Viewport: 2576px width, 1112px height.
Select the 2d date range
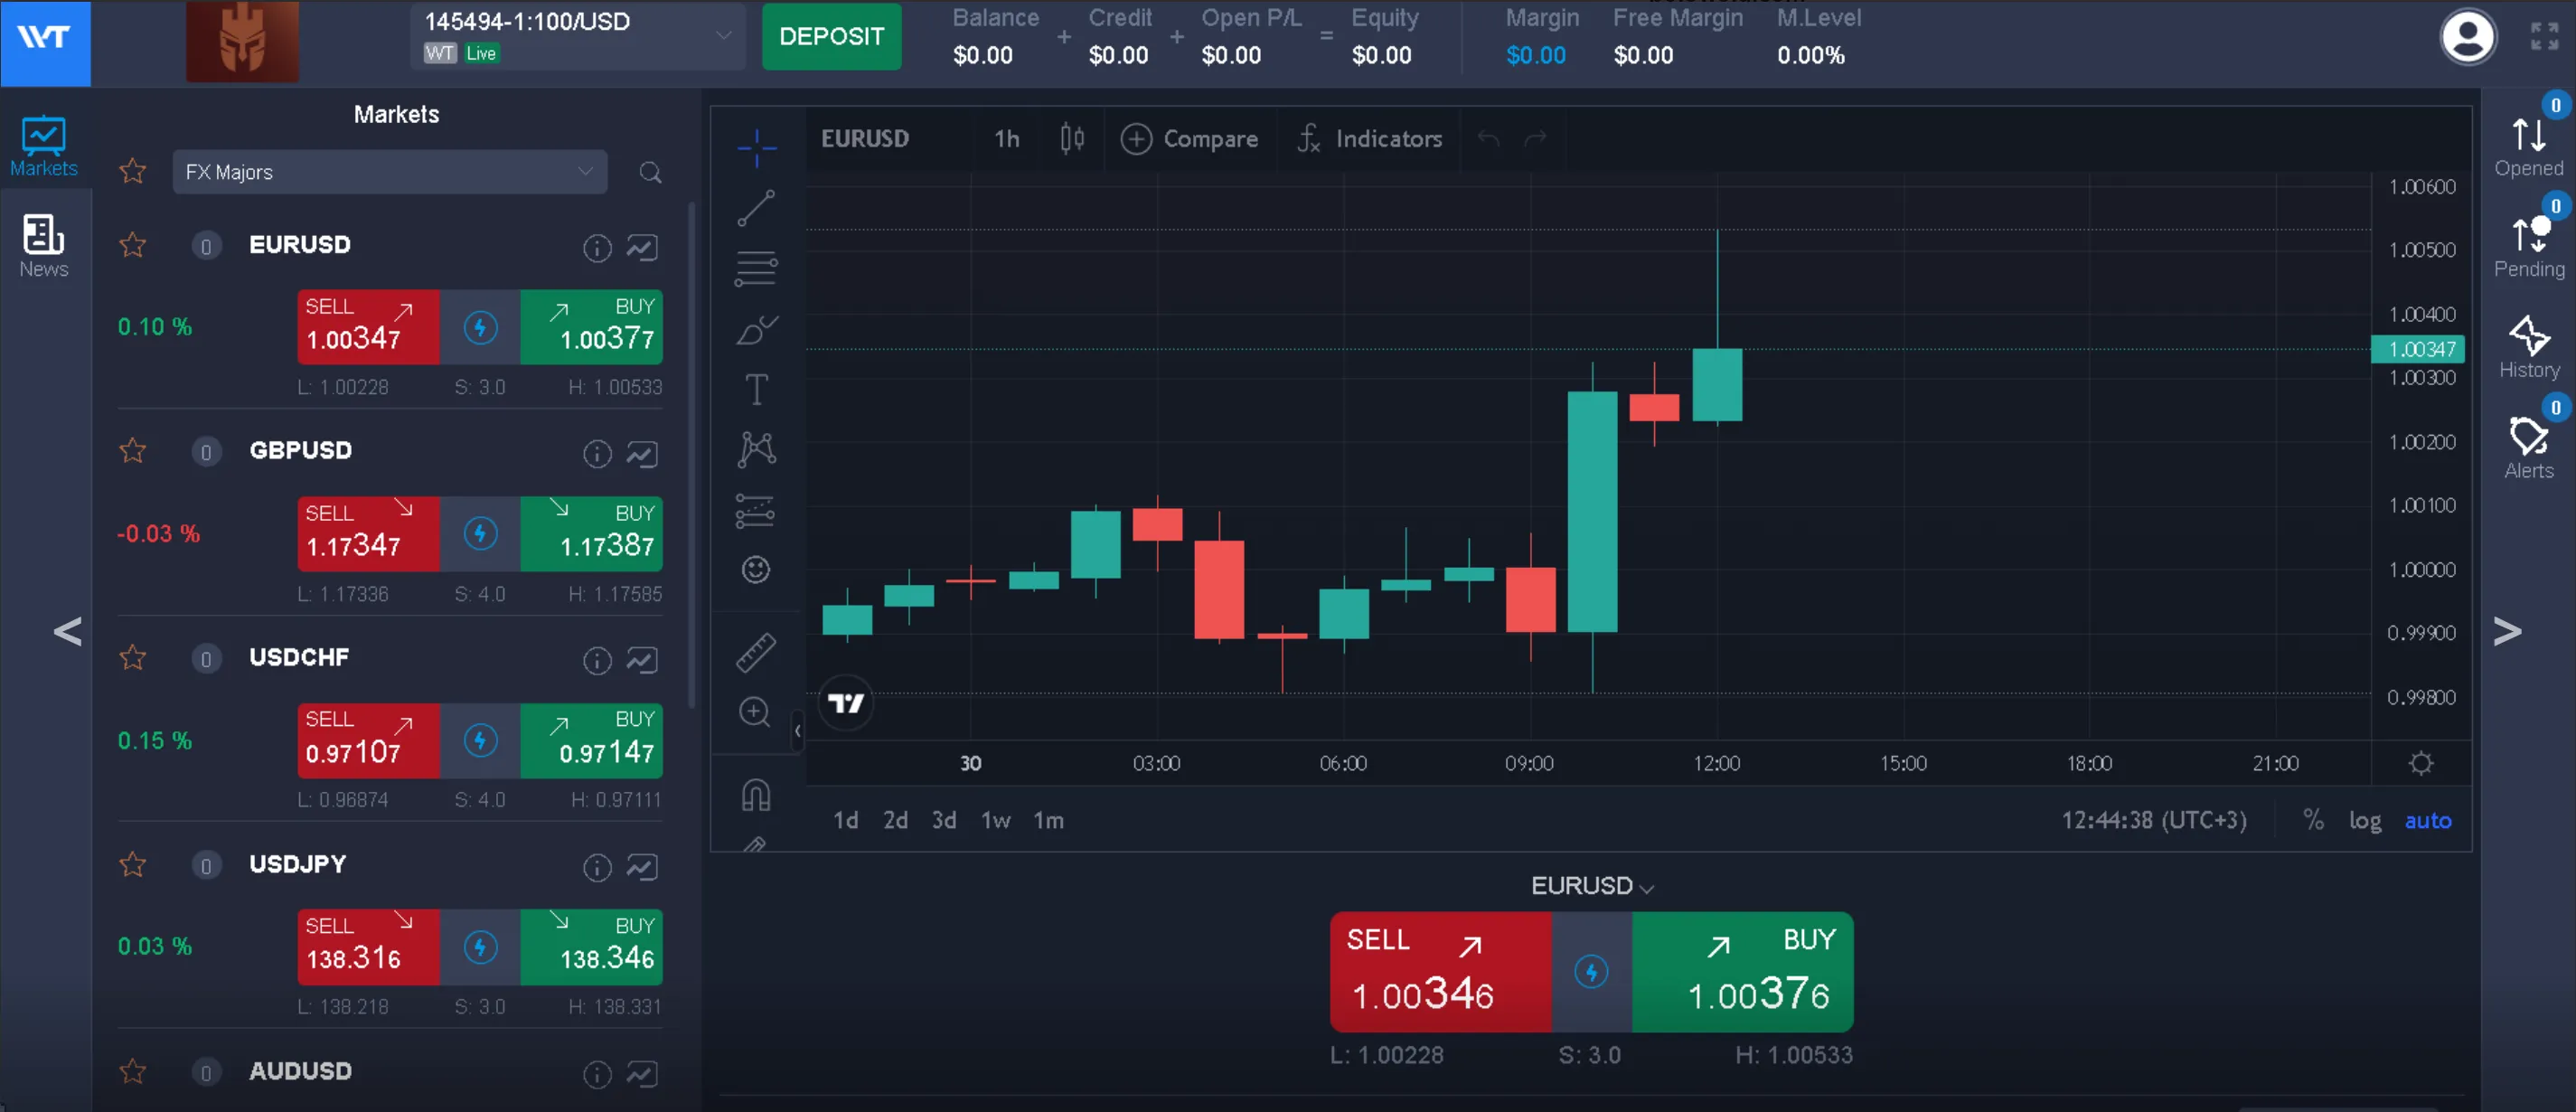coord(895,821)
